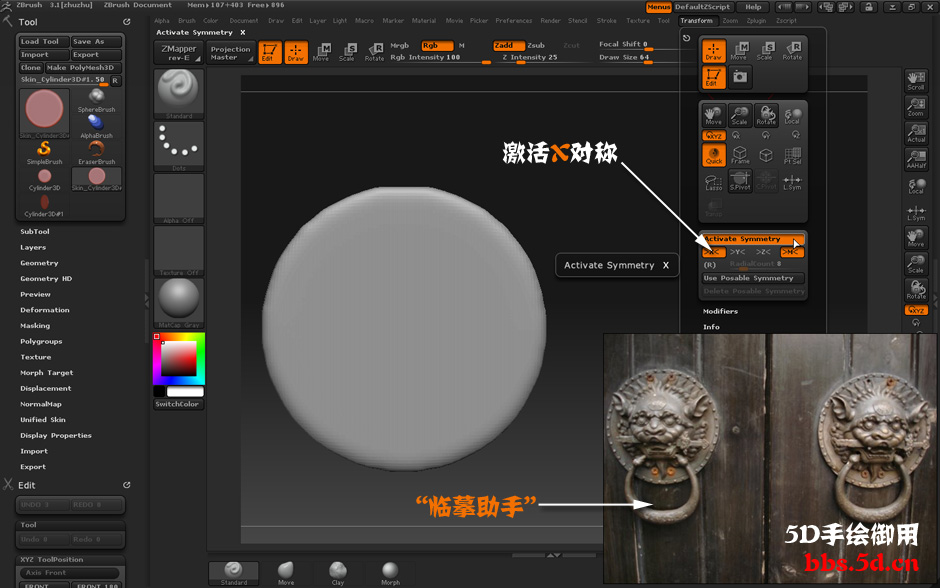Enable the M material channel button
Screen dimensions: 940x588
[462, 46]
